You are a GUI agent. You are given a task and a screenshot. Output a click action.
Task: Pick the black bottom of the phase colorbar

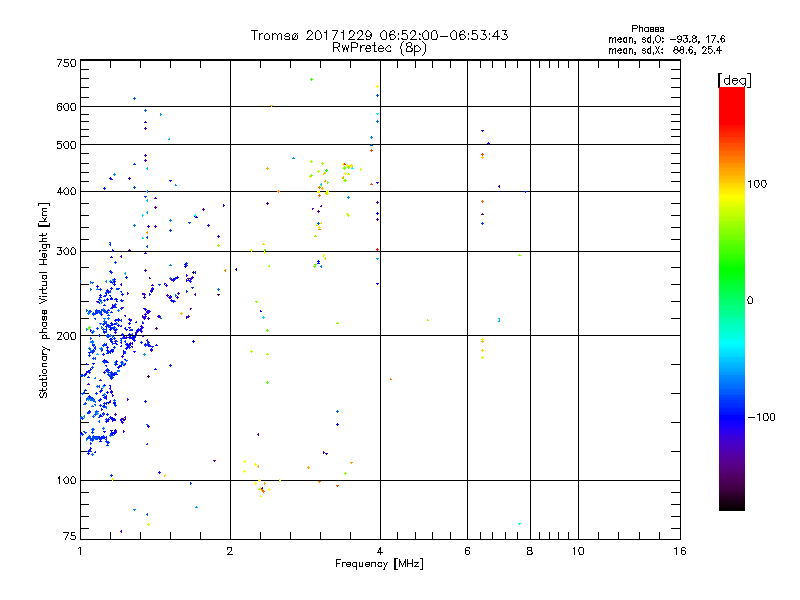[732, 505]
